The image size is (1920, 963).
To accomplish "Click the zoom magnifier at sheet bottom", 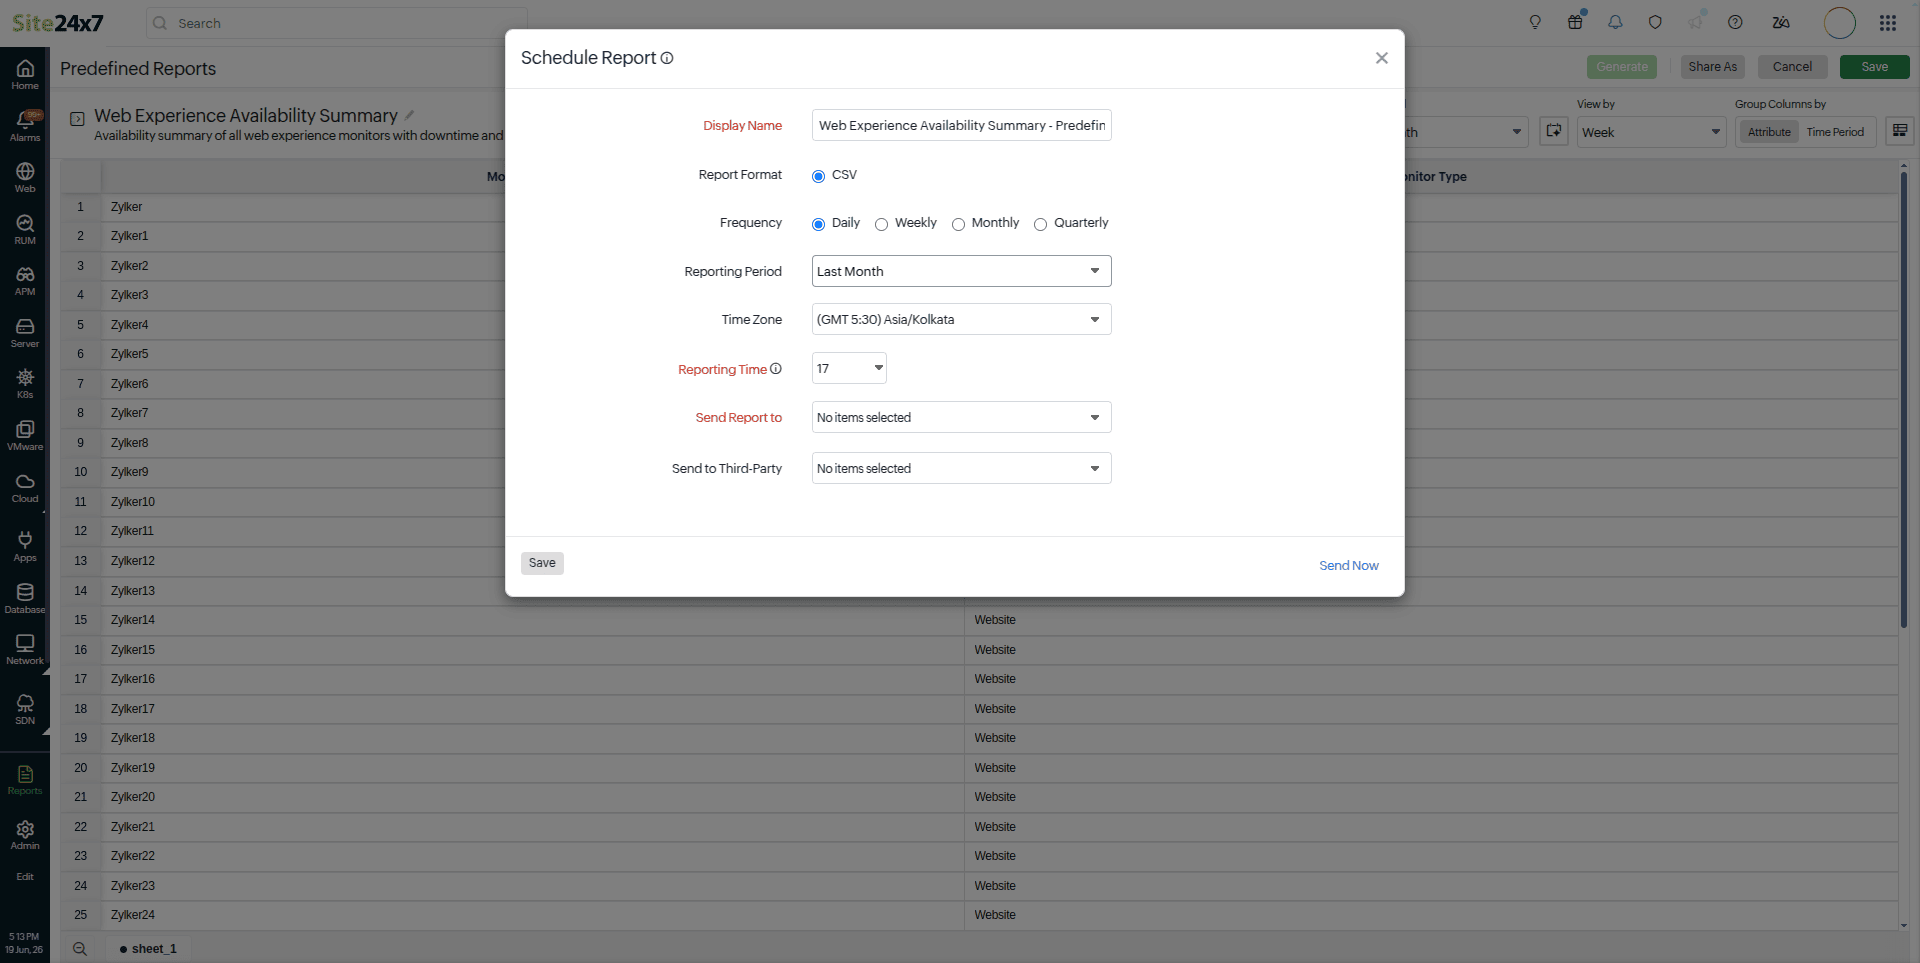I will 80,949.
